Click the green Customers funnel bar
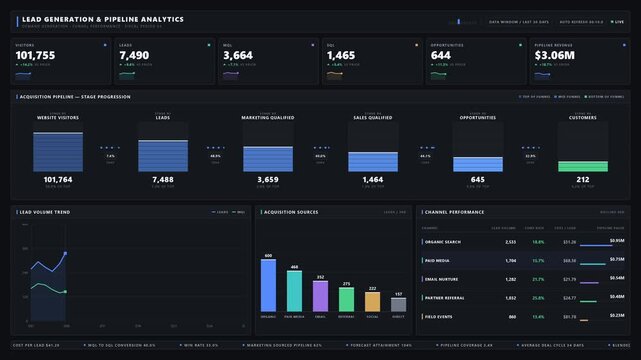 coord(583,166)
